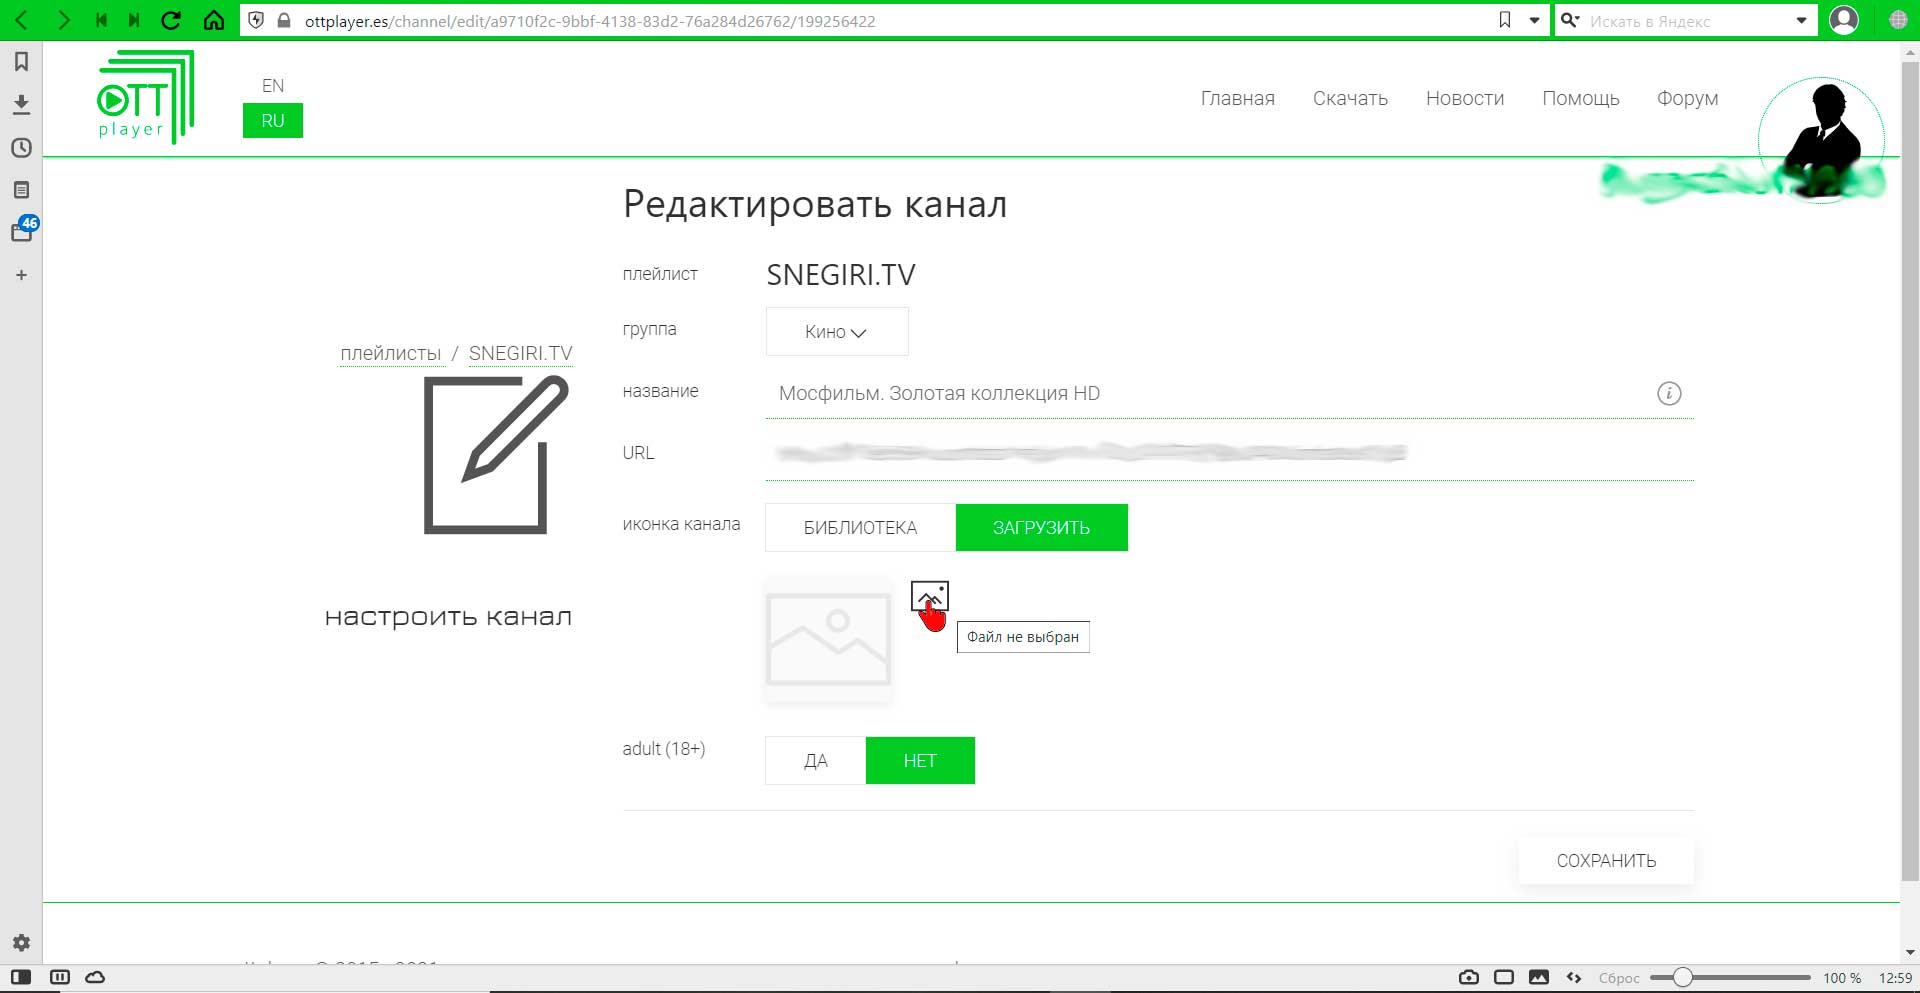Switch site language to EN

pos(273,86)
